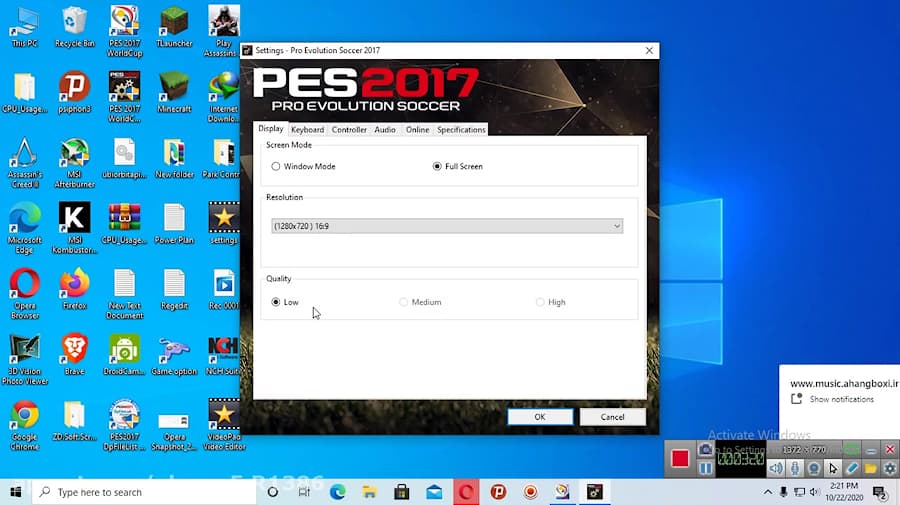
Task: Toggle webcam overlay in recorder
Action: (814, 468)
